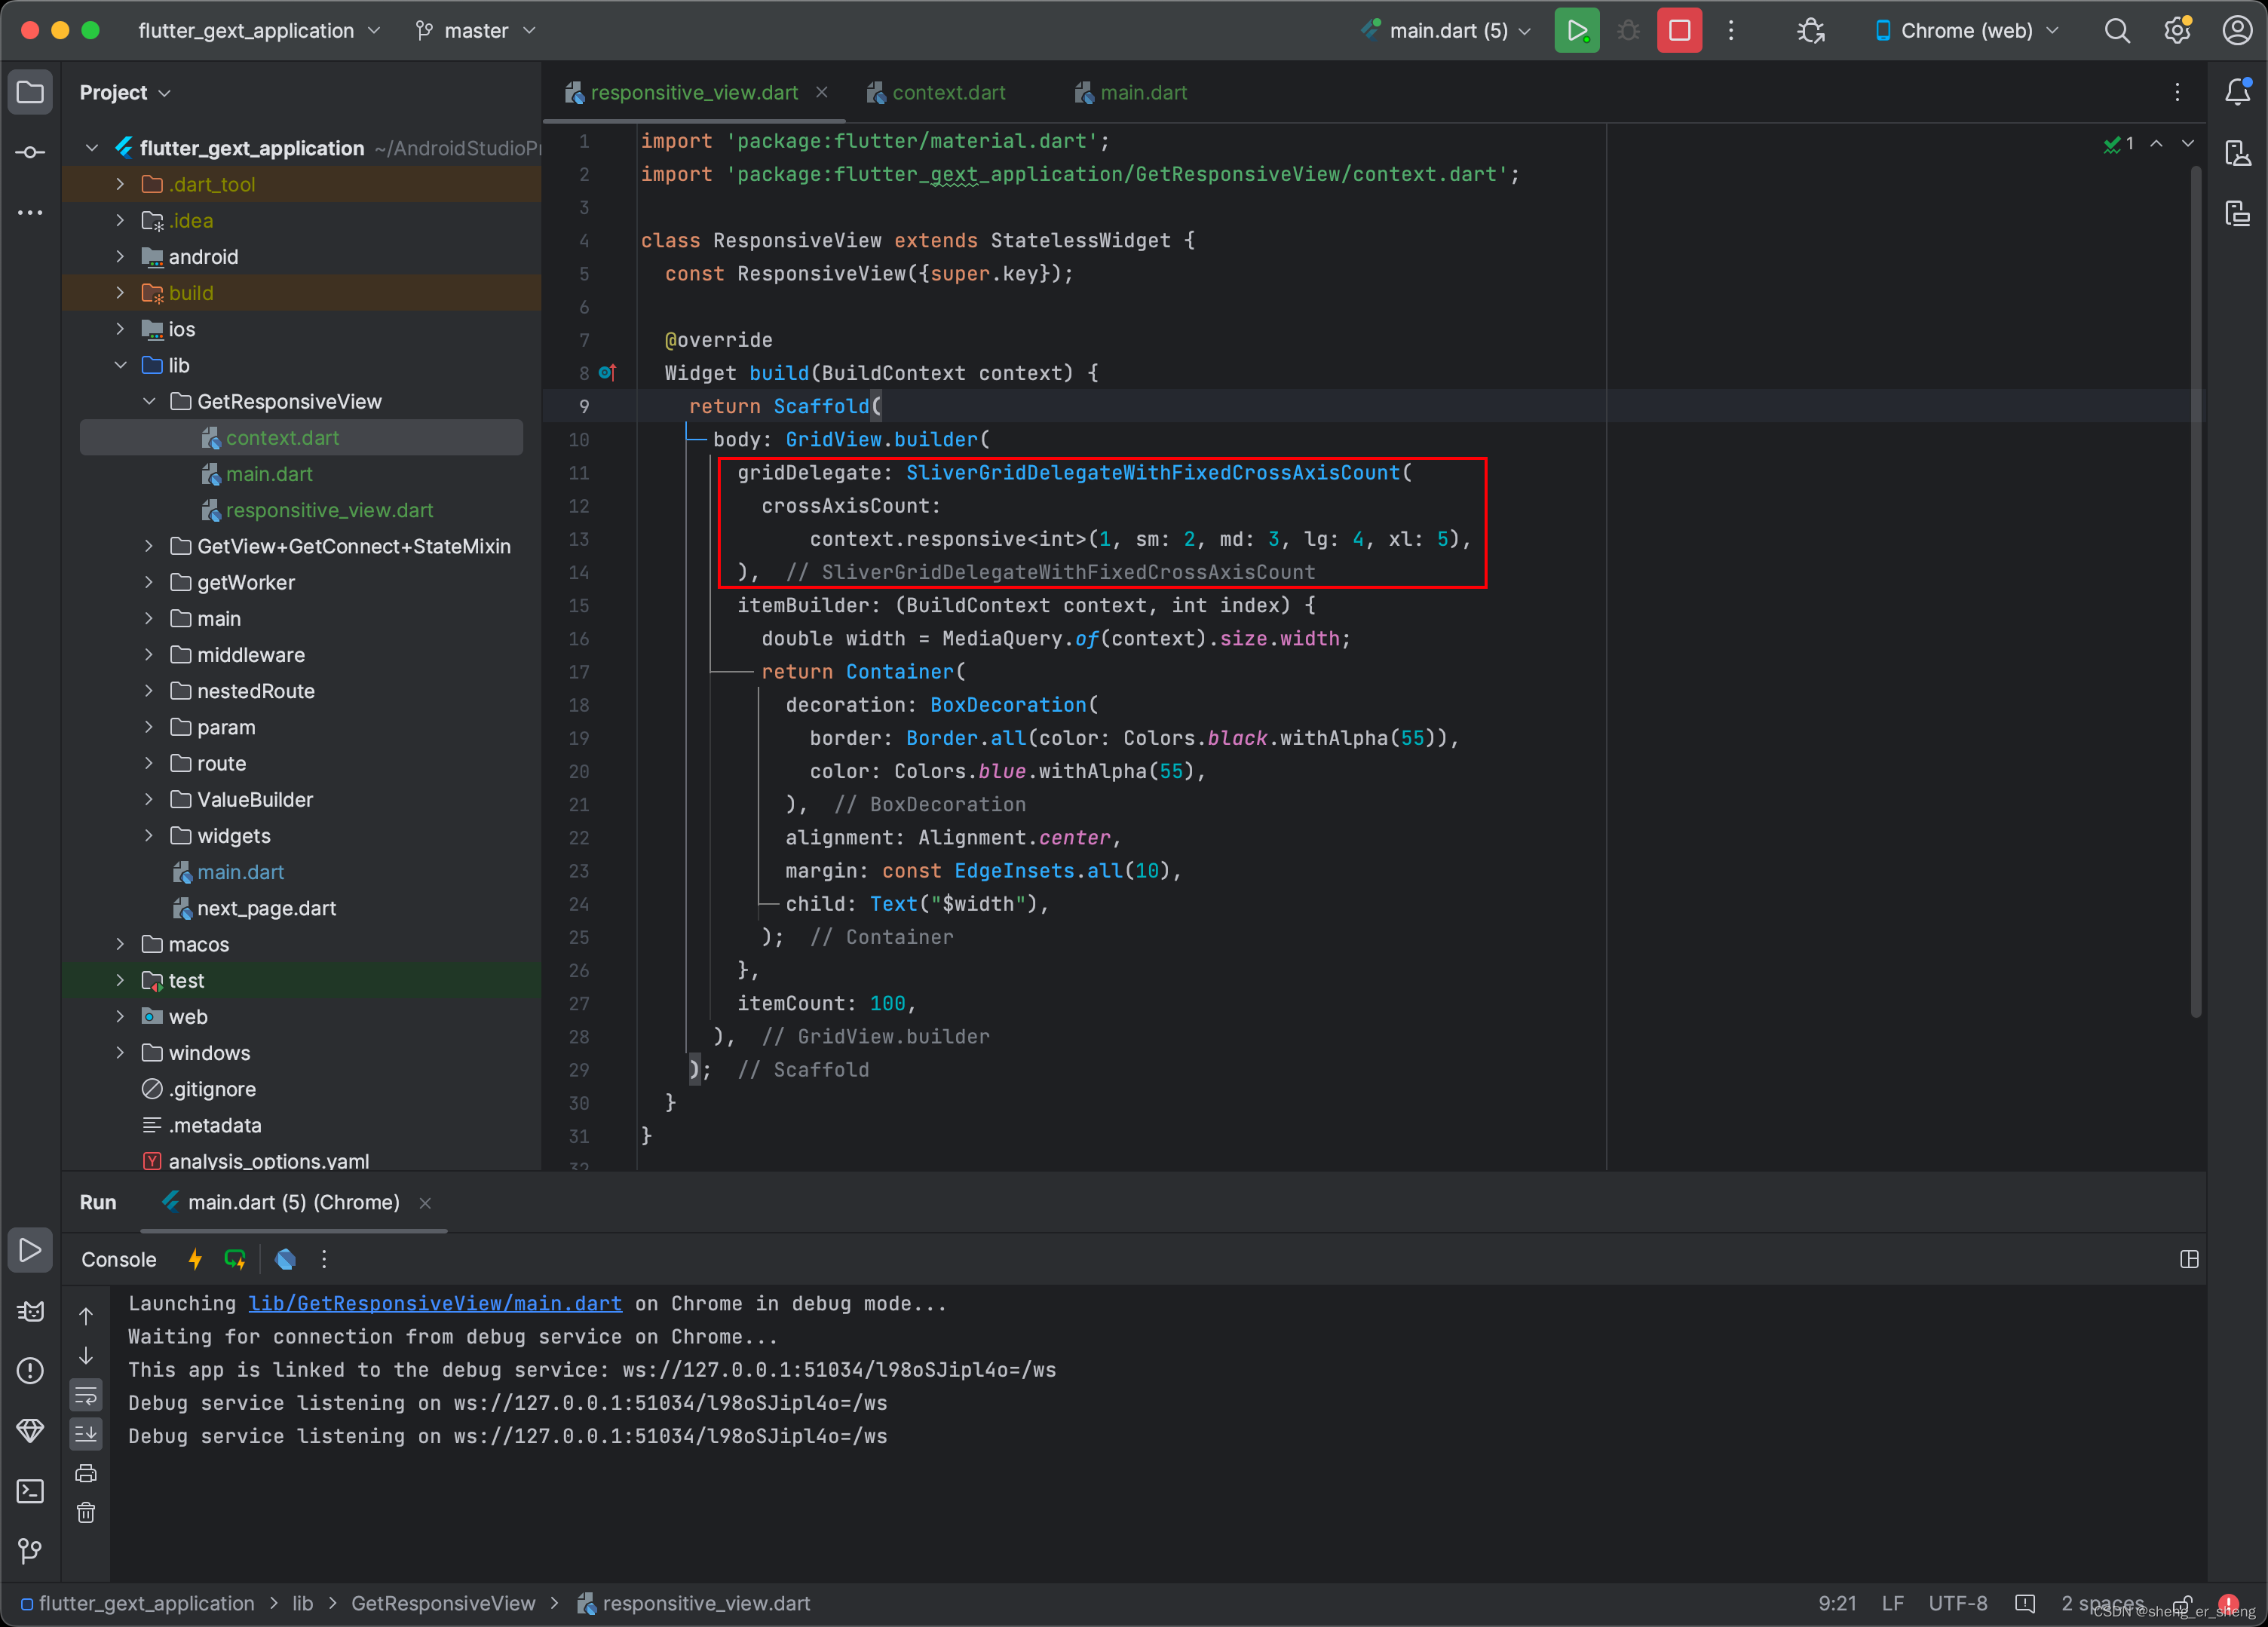This screenshot has width=2268, height=1627.
Task: Open the Logcat cat icon
Action: point(30,1311)
